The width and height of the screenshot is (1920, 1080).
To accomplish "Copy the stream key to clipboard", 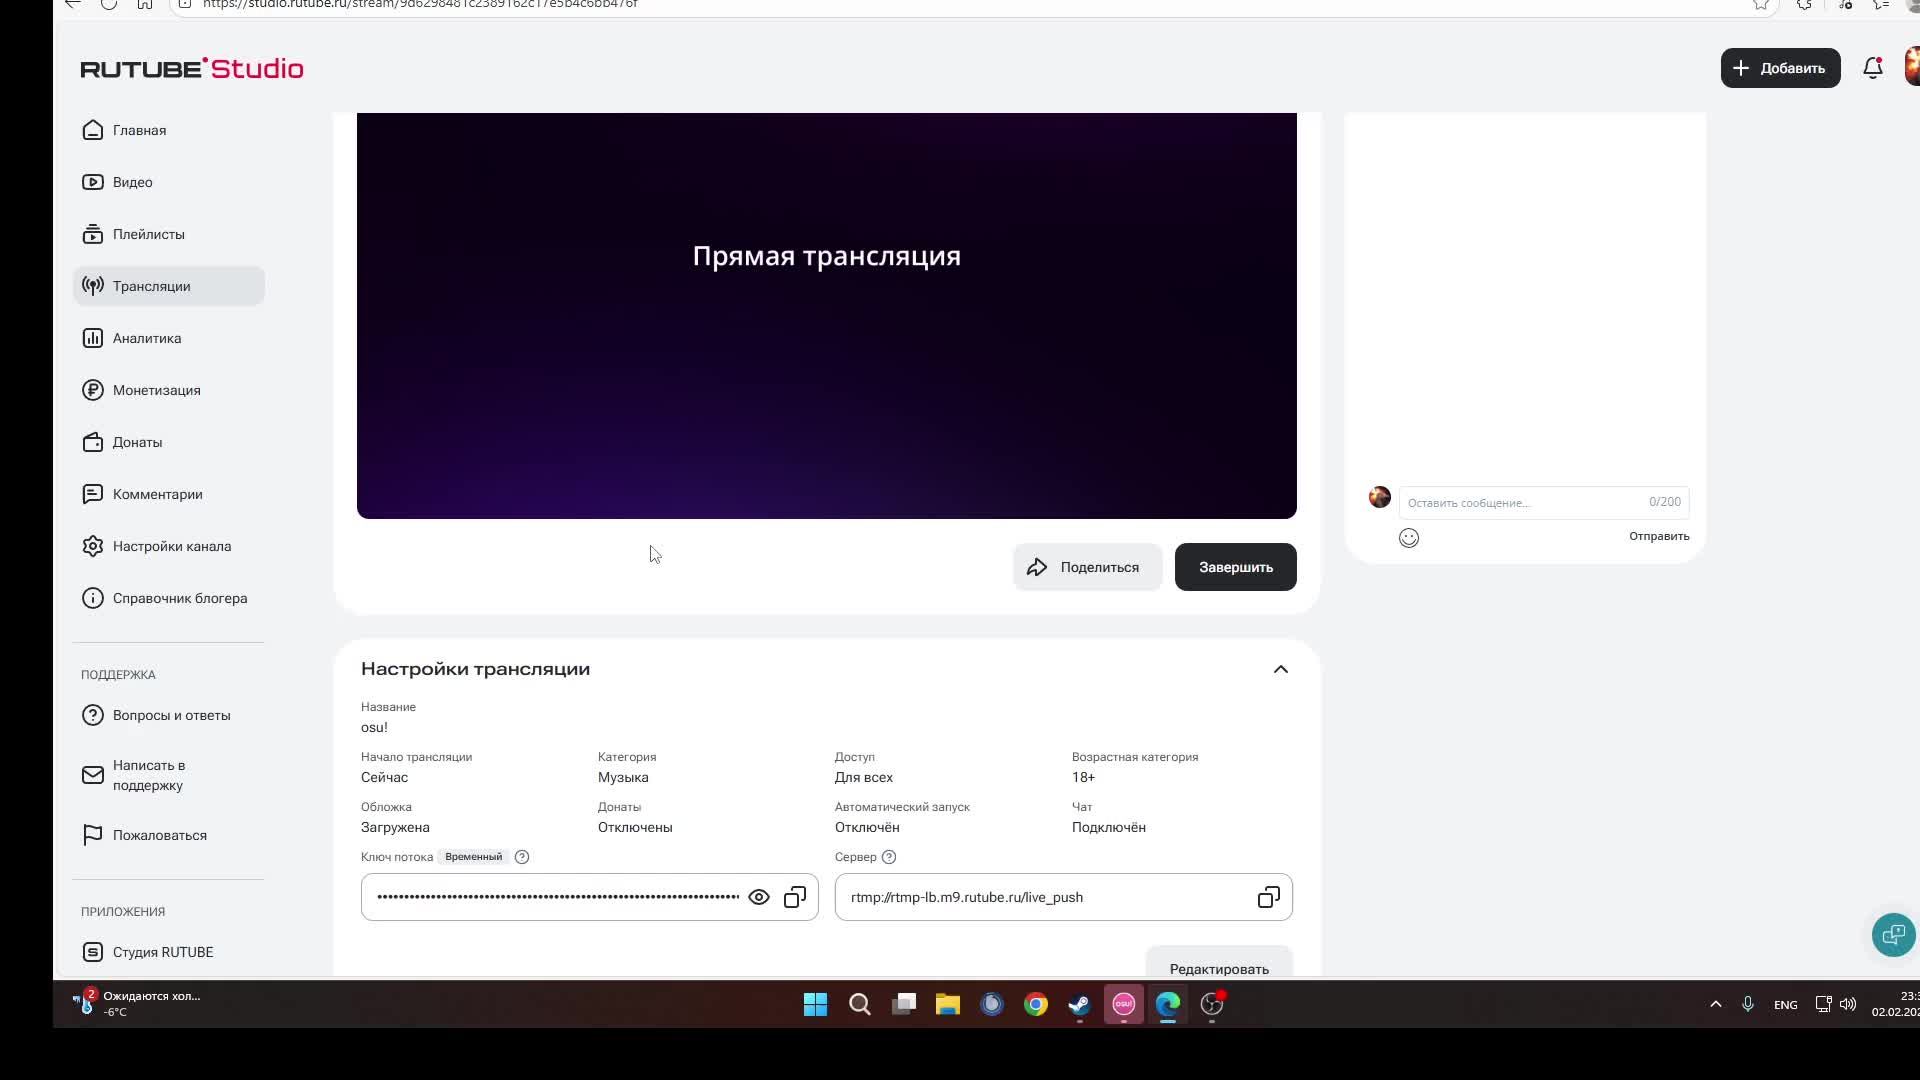I will click(x=794, y=897).
